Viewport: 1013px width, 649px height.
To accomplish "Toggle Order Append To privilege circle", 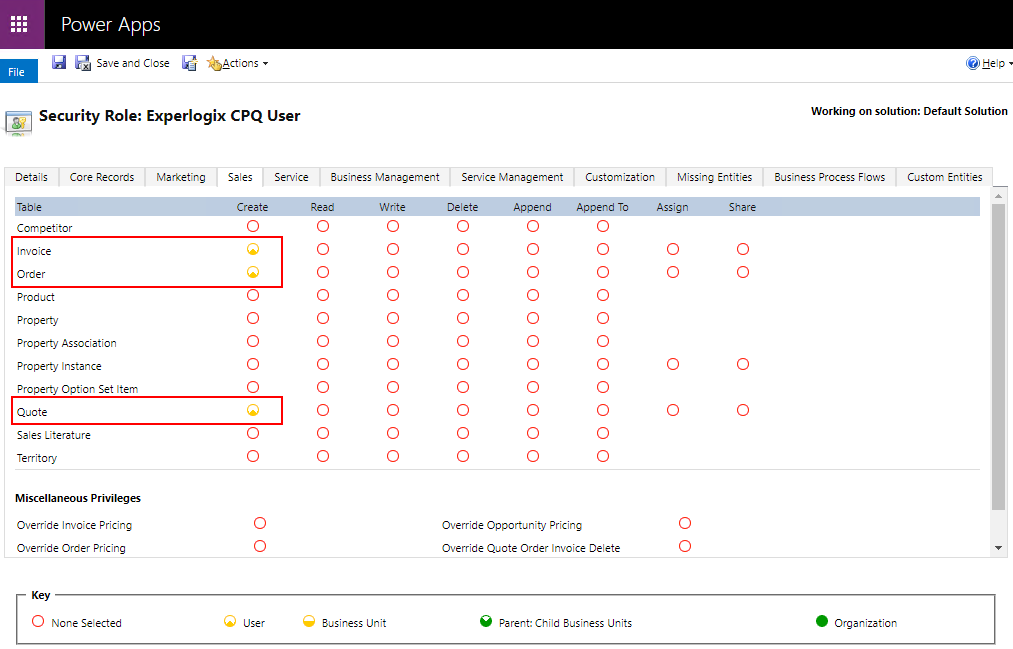I will pos(603,272).
